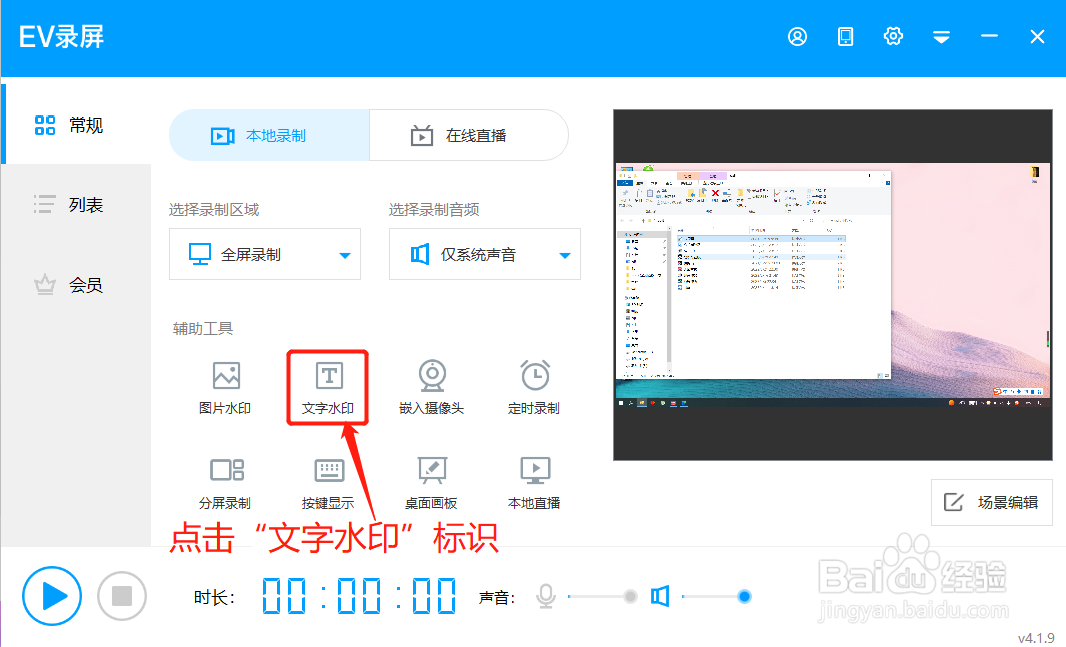
Task: Click the microphone icon next to 声音
Action: 545,596
